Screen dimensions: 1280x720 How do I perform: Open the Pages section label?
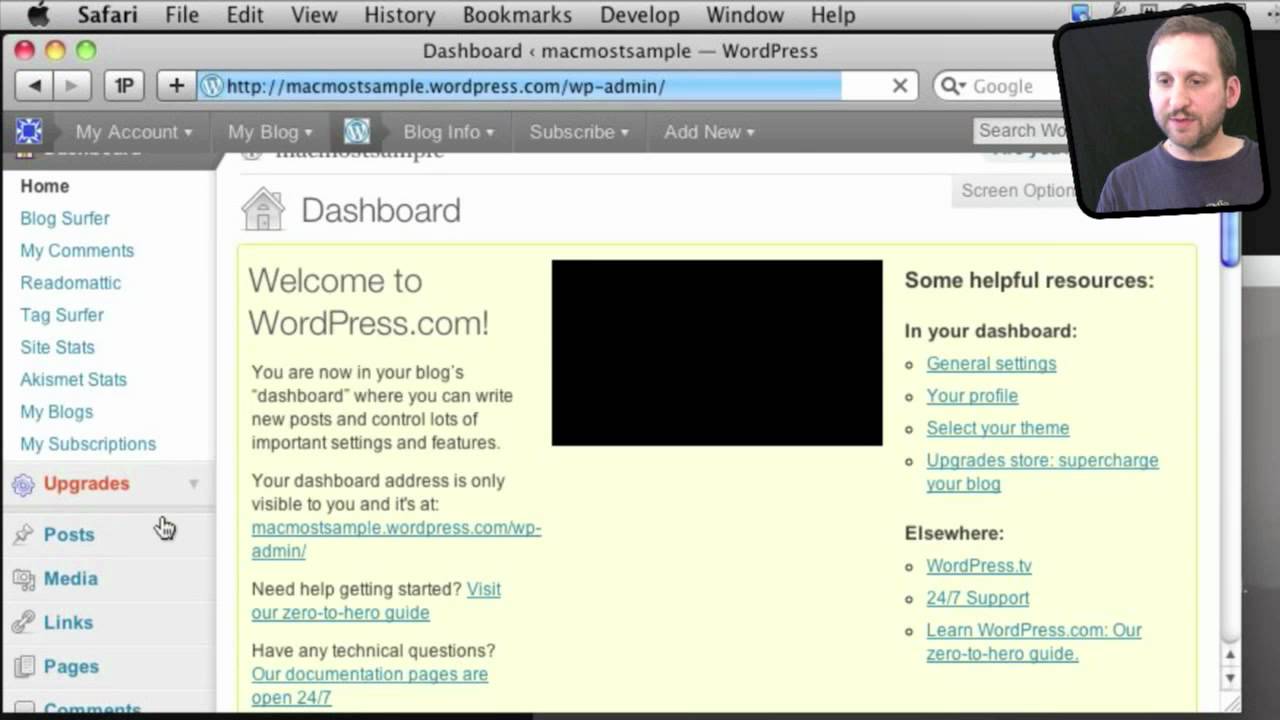point(71,666)
